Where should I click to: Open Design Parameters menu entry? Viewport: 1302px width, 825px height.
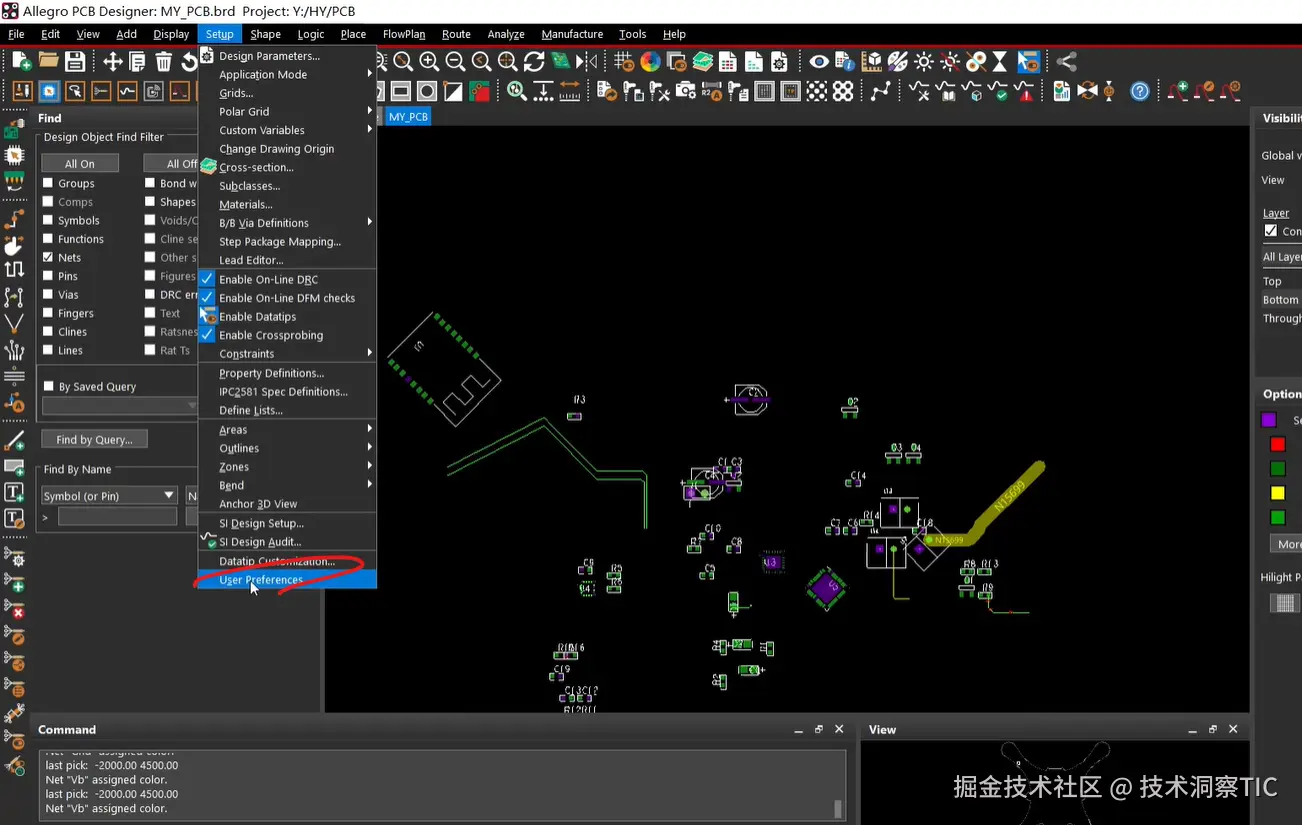287,56
